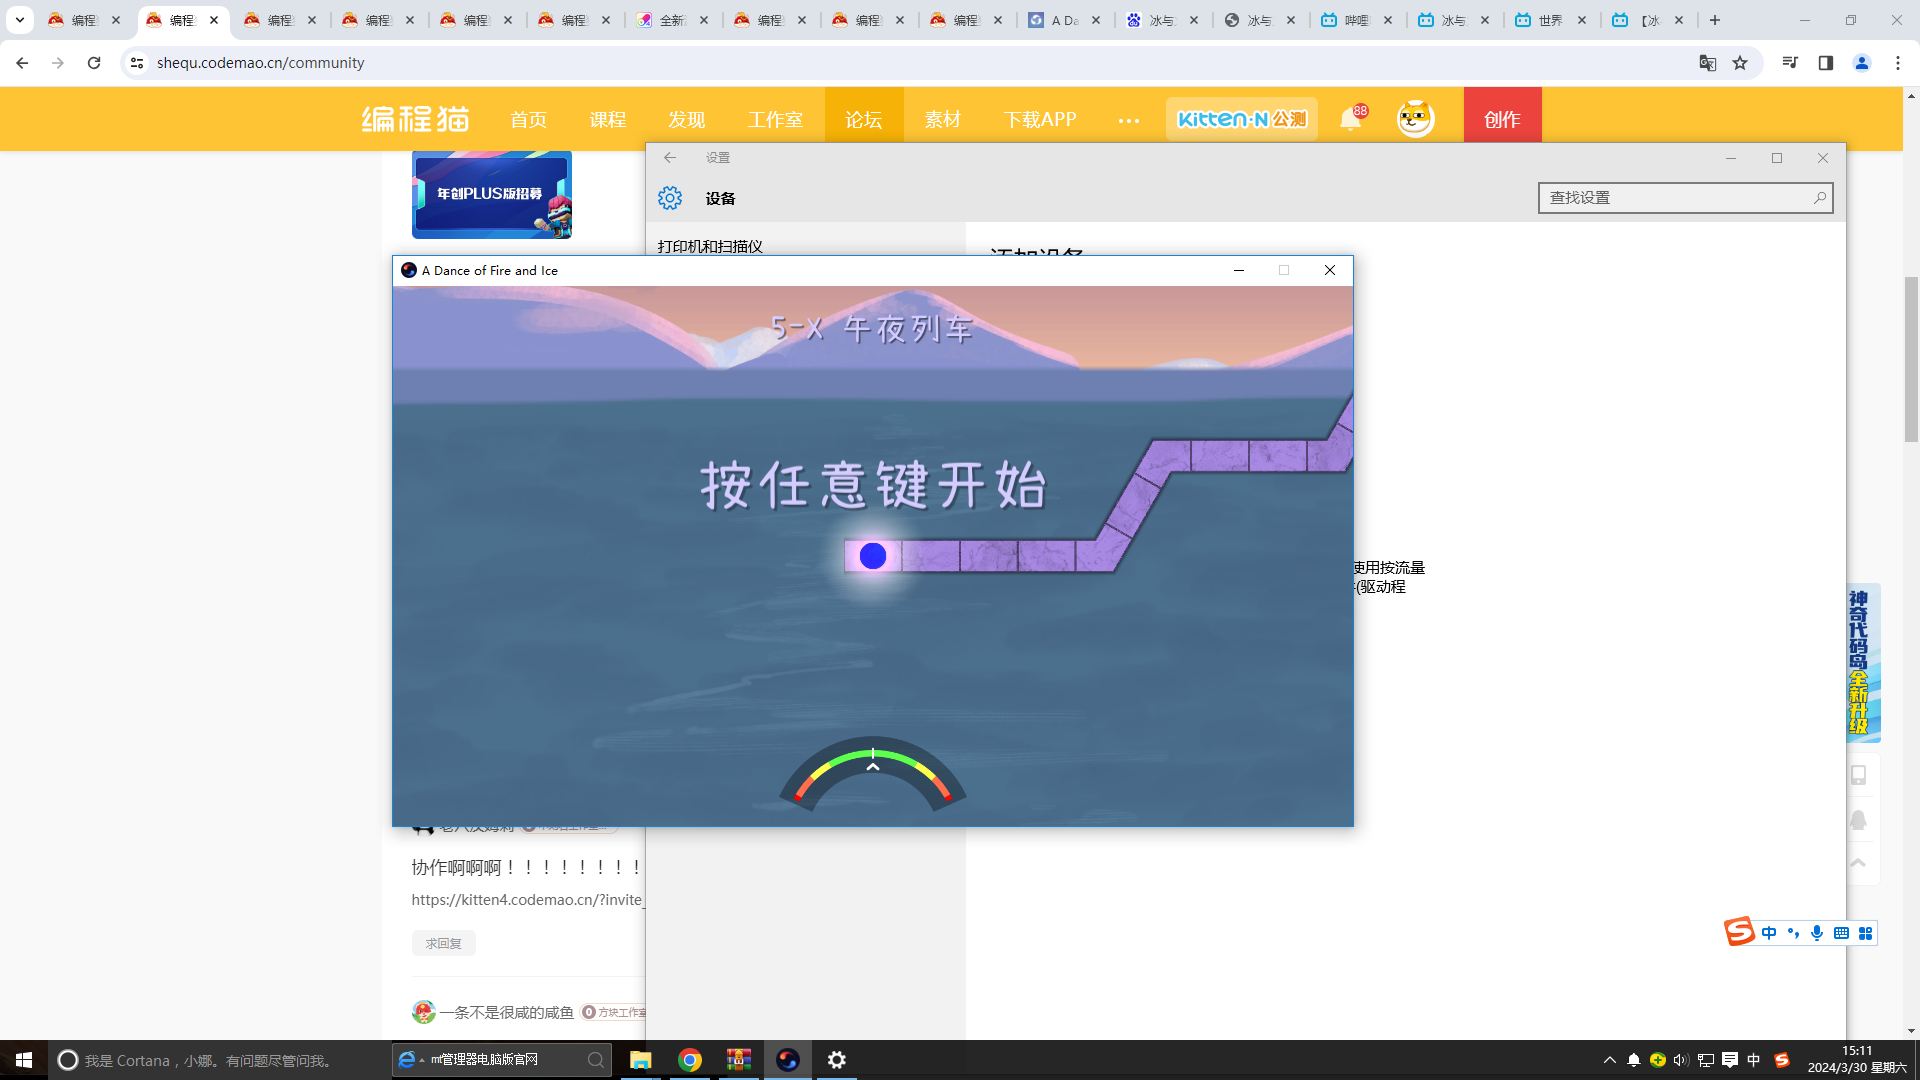
Task: Open 课程 in codemao navigation
Action: 608,119
